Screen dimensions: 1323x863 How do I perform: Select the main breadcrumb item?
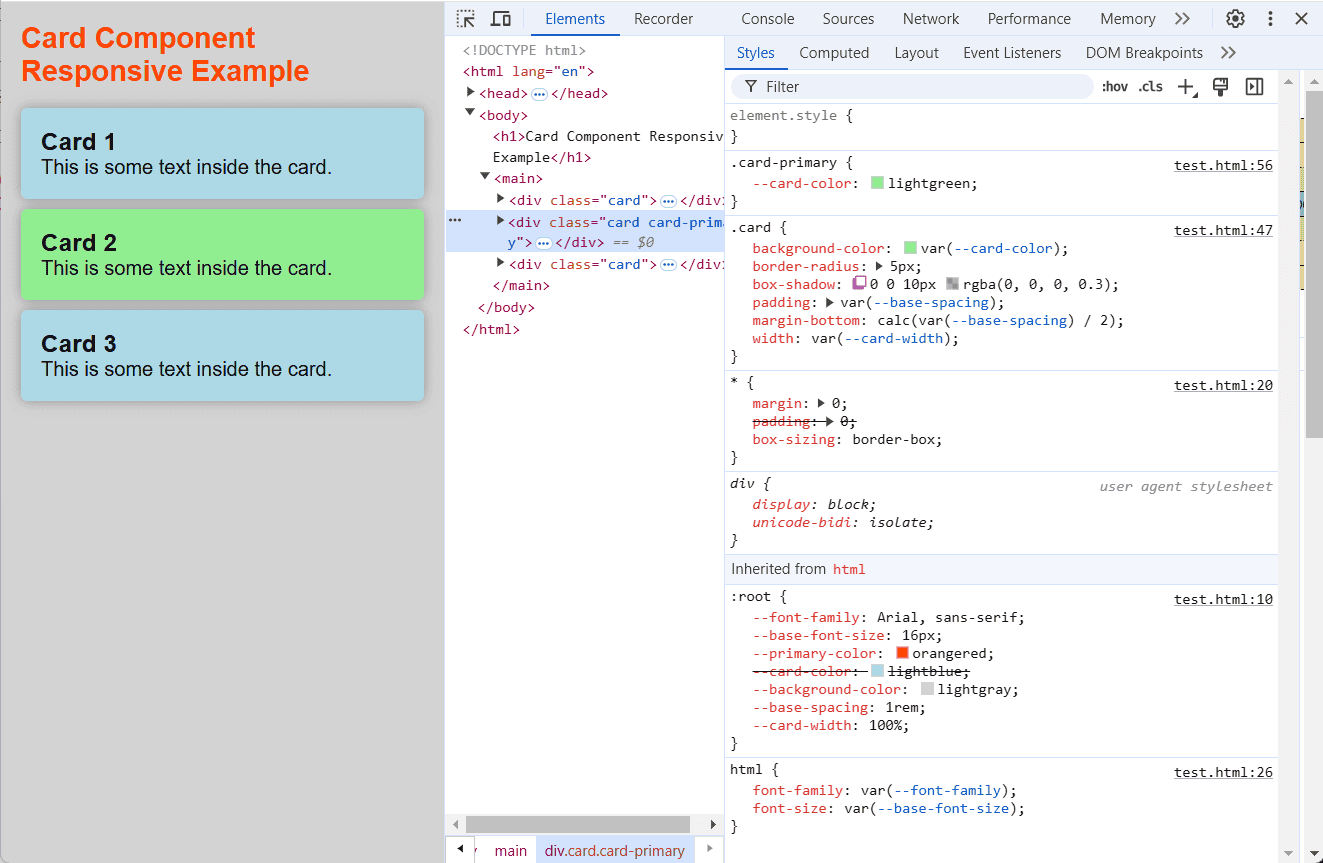510,850
